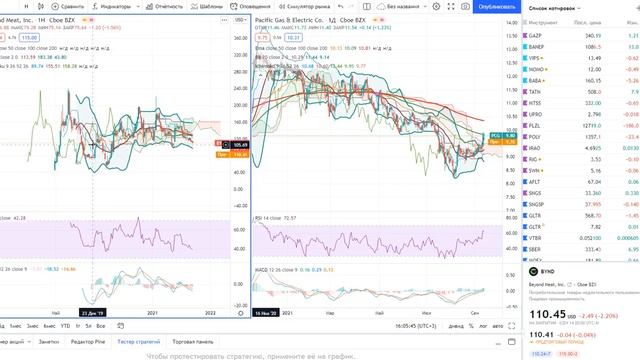
Task: Take a chart snapshot with camera icon
Action: coord(465,7)
